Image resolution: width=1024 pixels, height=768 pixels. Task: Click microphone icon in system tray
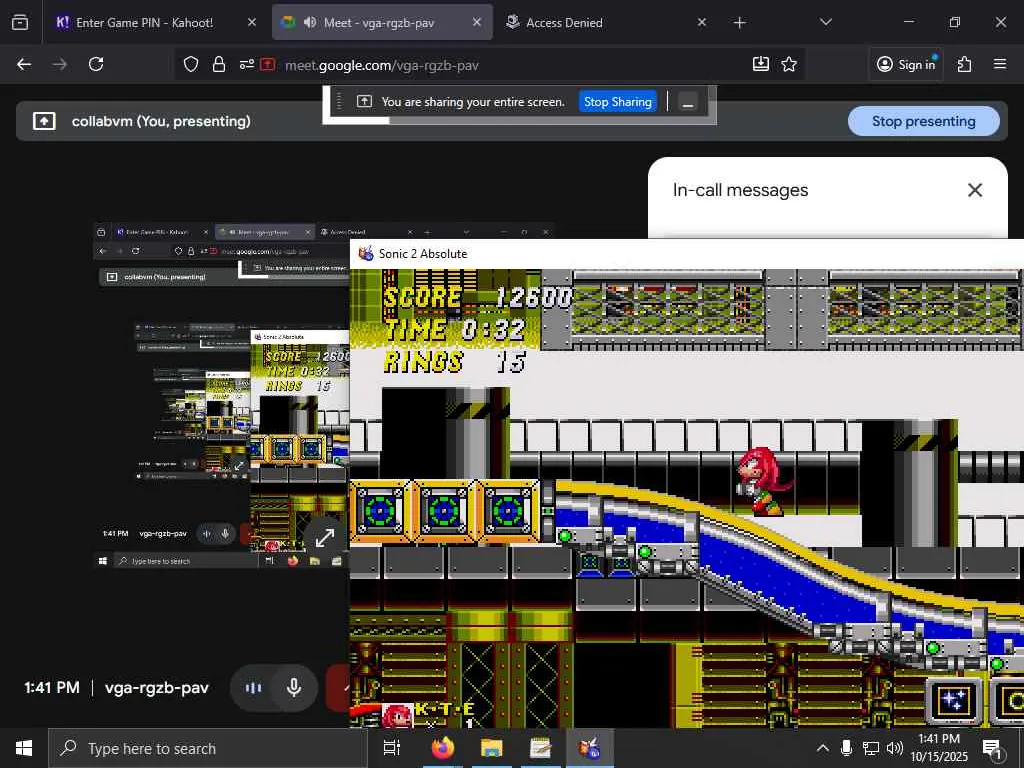click(846, 748)
